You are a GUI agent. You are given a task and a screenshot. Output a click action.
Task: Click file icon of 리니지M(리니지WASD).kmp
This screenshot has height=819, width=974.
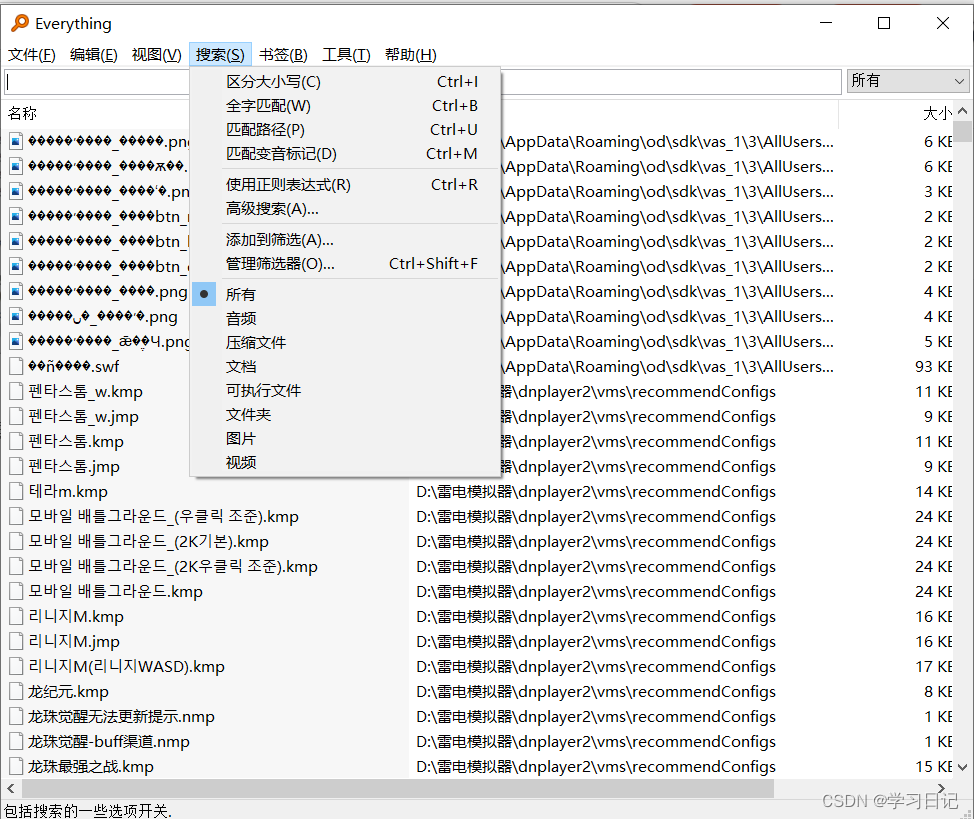(x=16, y=666)
